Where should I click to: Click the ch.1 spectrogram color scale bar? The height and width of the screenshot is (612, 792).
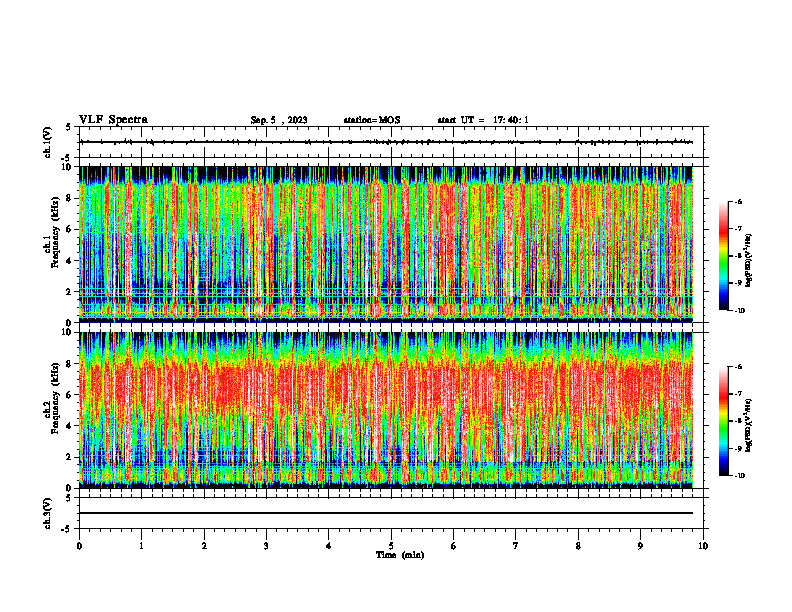pos(724,256)
